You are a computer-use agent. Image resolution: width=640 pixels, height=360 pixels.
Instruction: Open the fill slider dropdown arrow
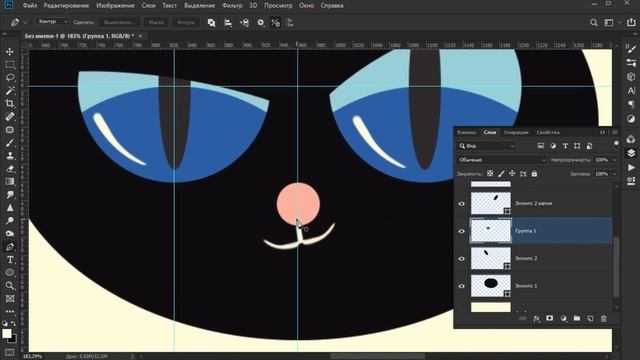[x=615, y=174]
